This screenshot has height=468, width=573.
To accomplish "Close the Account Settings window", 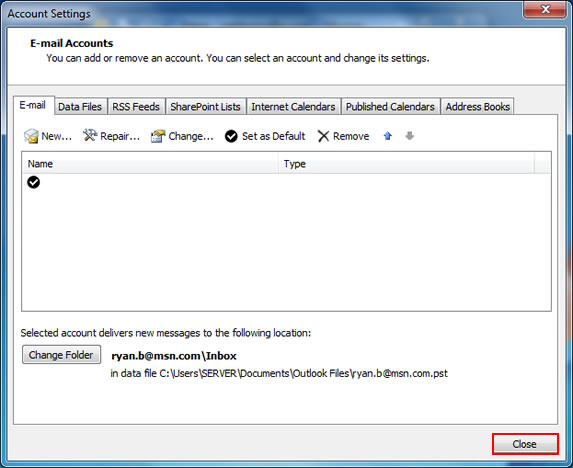I will 545,9.
